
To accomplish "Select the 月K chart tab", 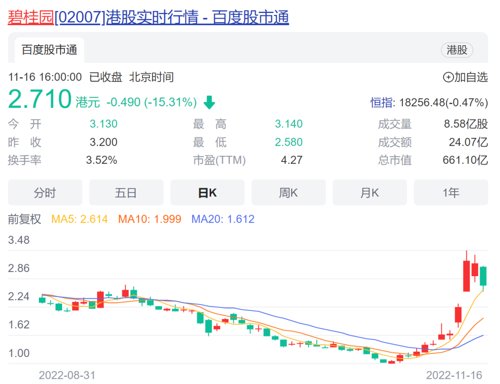I will click(x=370, y=193).
